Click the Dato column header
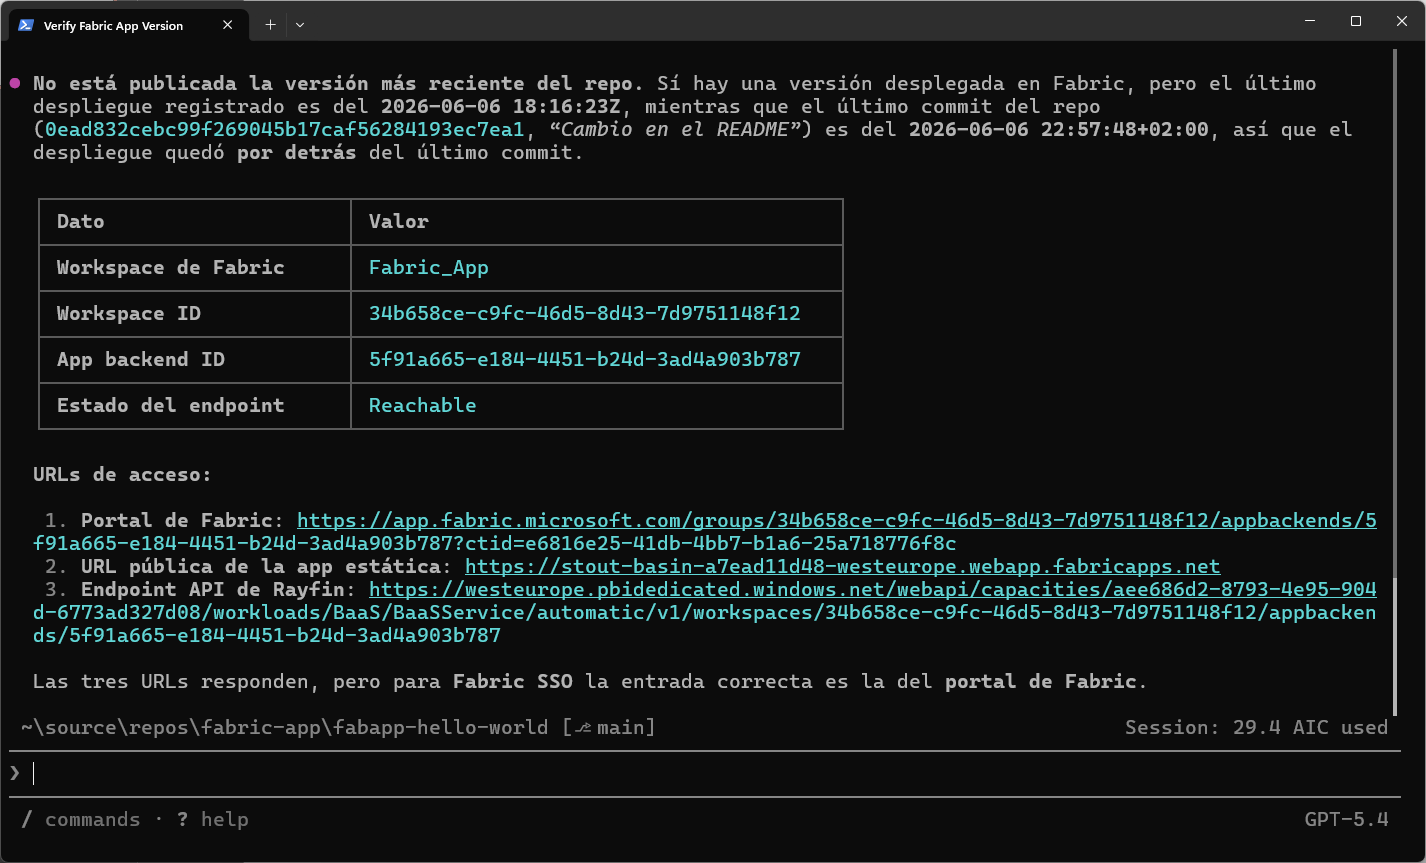The width and height of the screenshot is (1426, 863). coord(80,221)
